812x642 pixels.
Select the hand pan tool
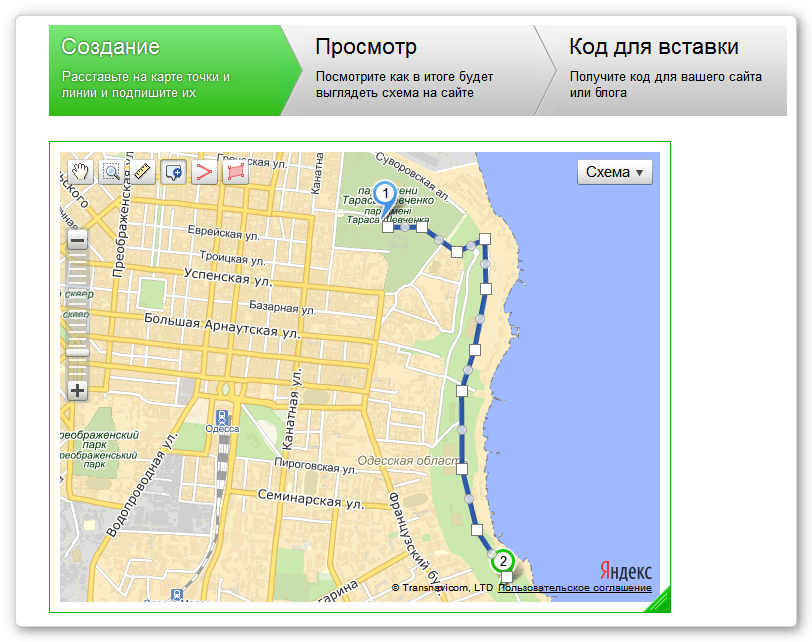[79, 172]
